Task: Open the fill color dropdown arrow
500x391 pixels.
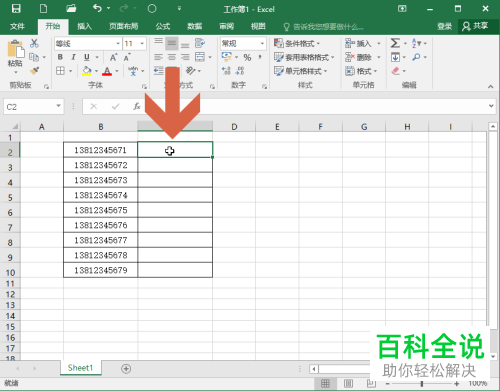Action: (96, 71)
